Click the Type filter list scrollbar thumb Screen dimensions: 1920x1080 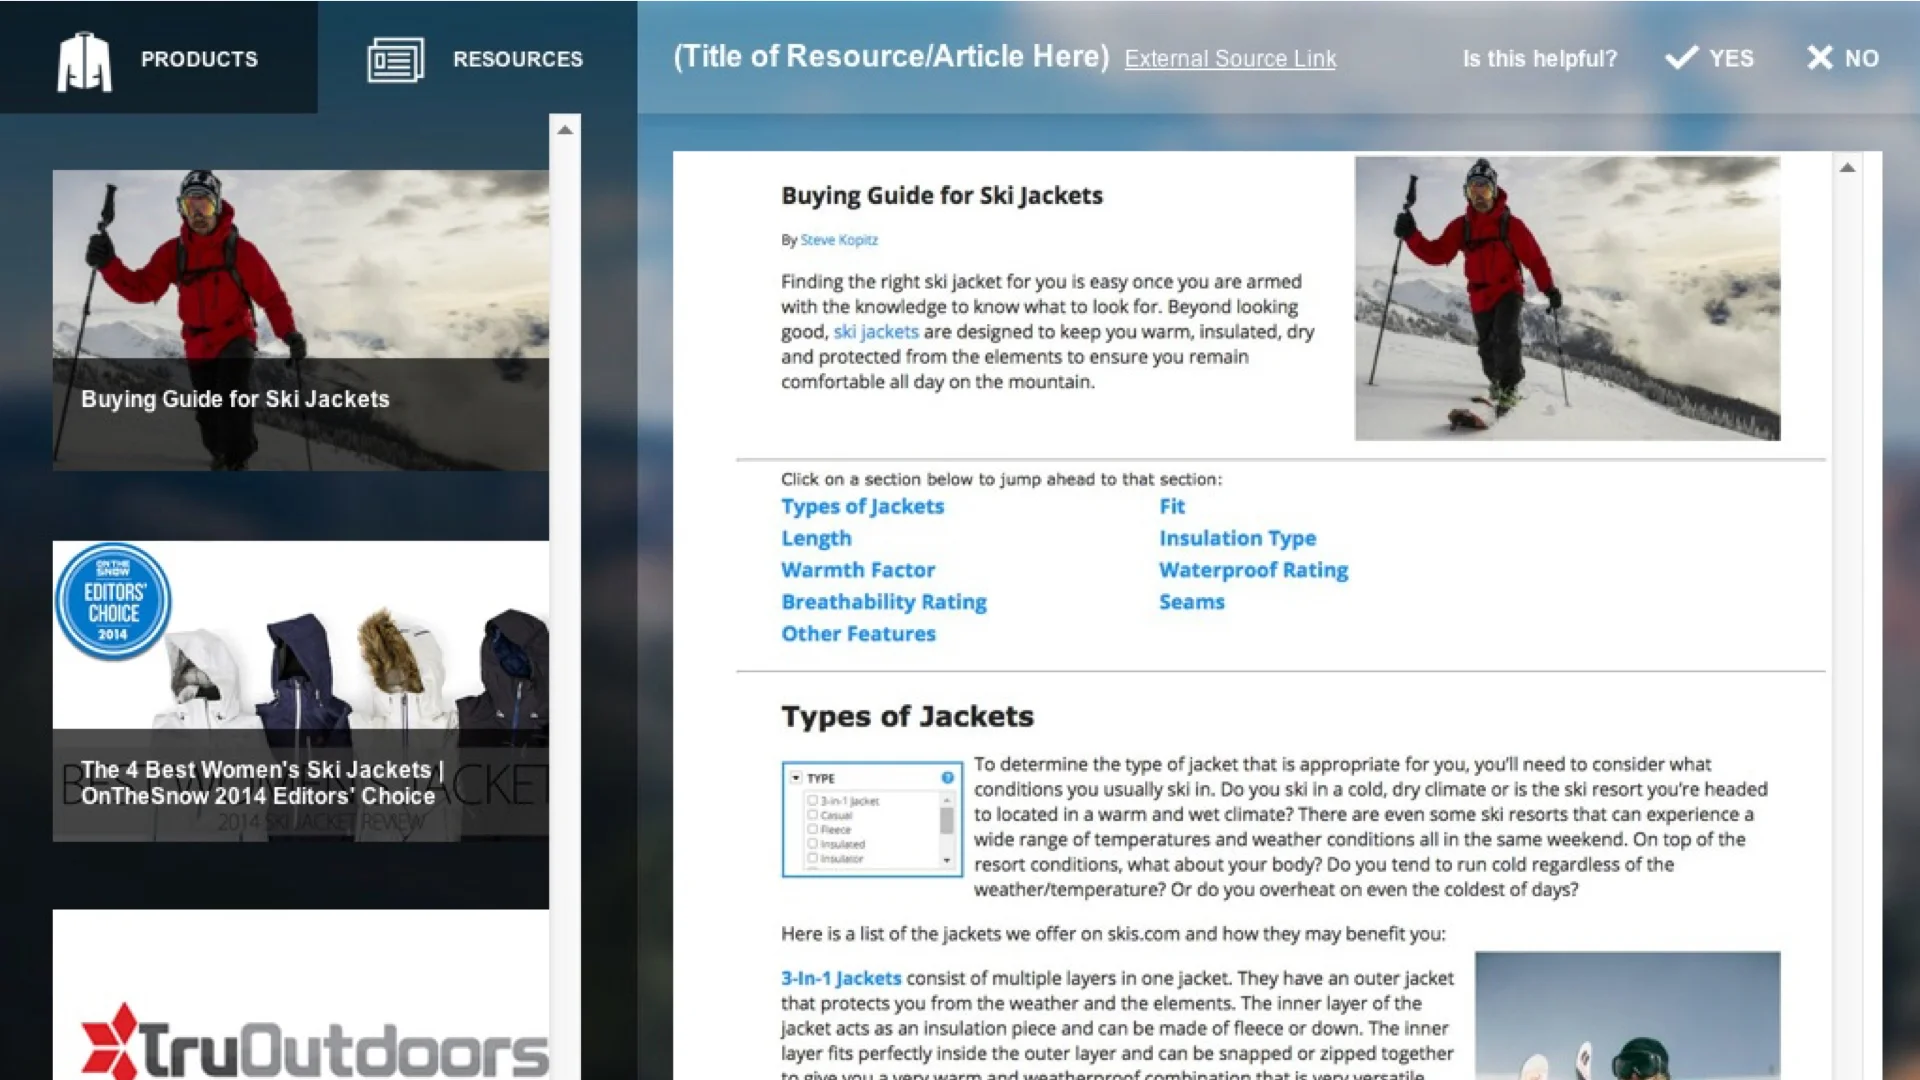947,821
